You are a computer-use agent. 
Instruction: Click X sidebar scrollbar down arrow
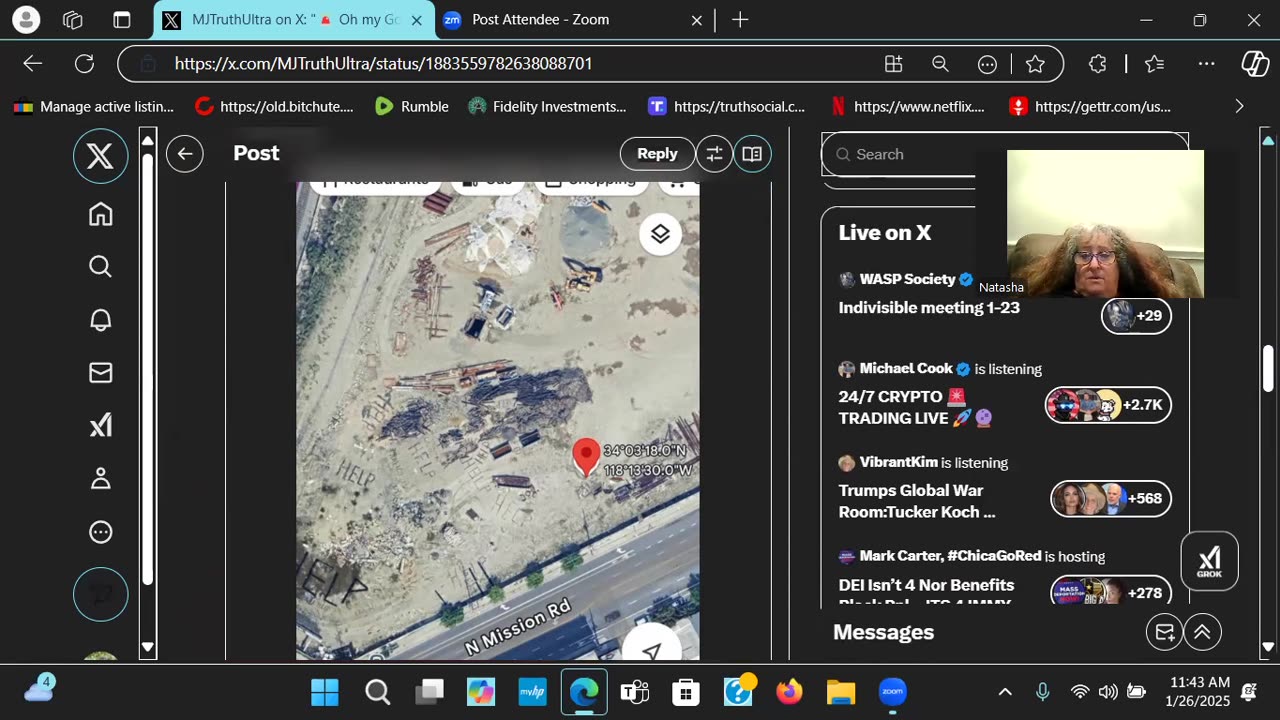pyautogui.click(x=148, y=647)
